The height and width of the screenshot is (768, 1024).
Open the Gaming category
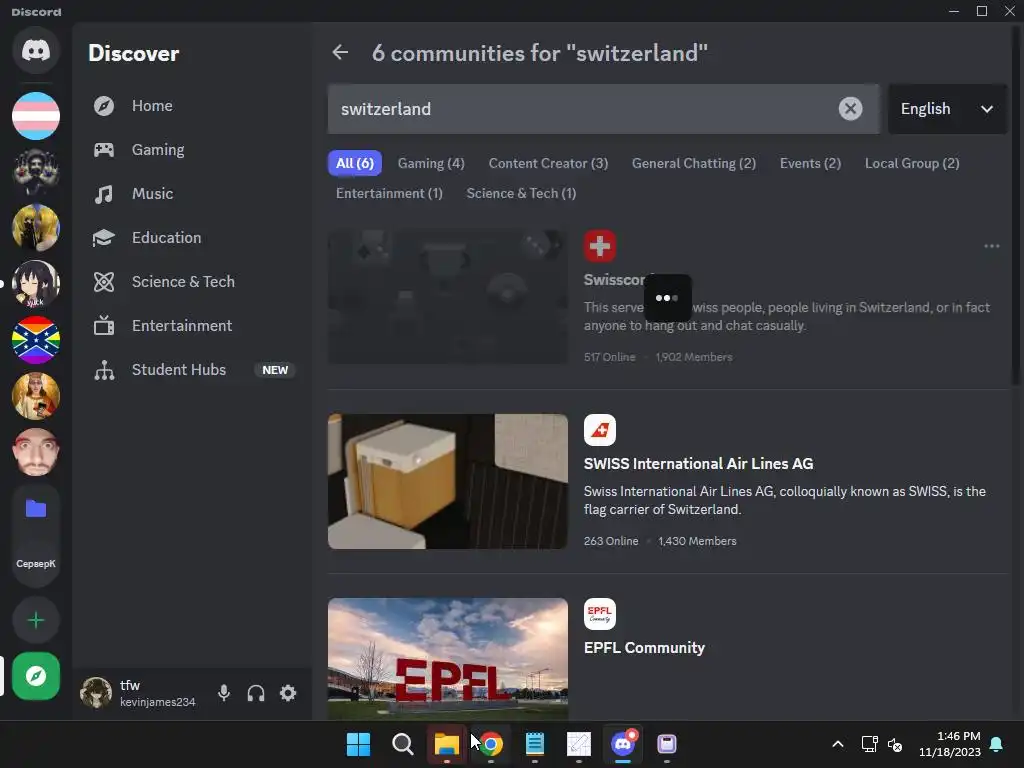(193, 150)
